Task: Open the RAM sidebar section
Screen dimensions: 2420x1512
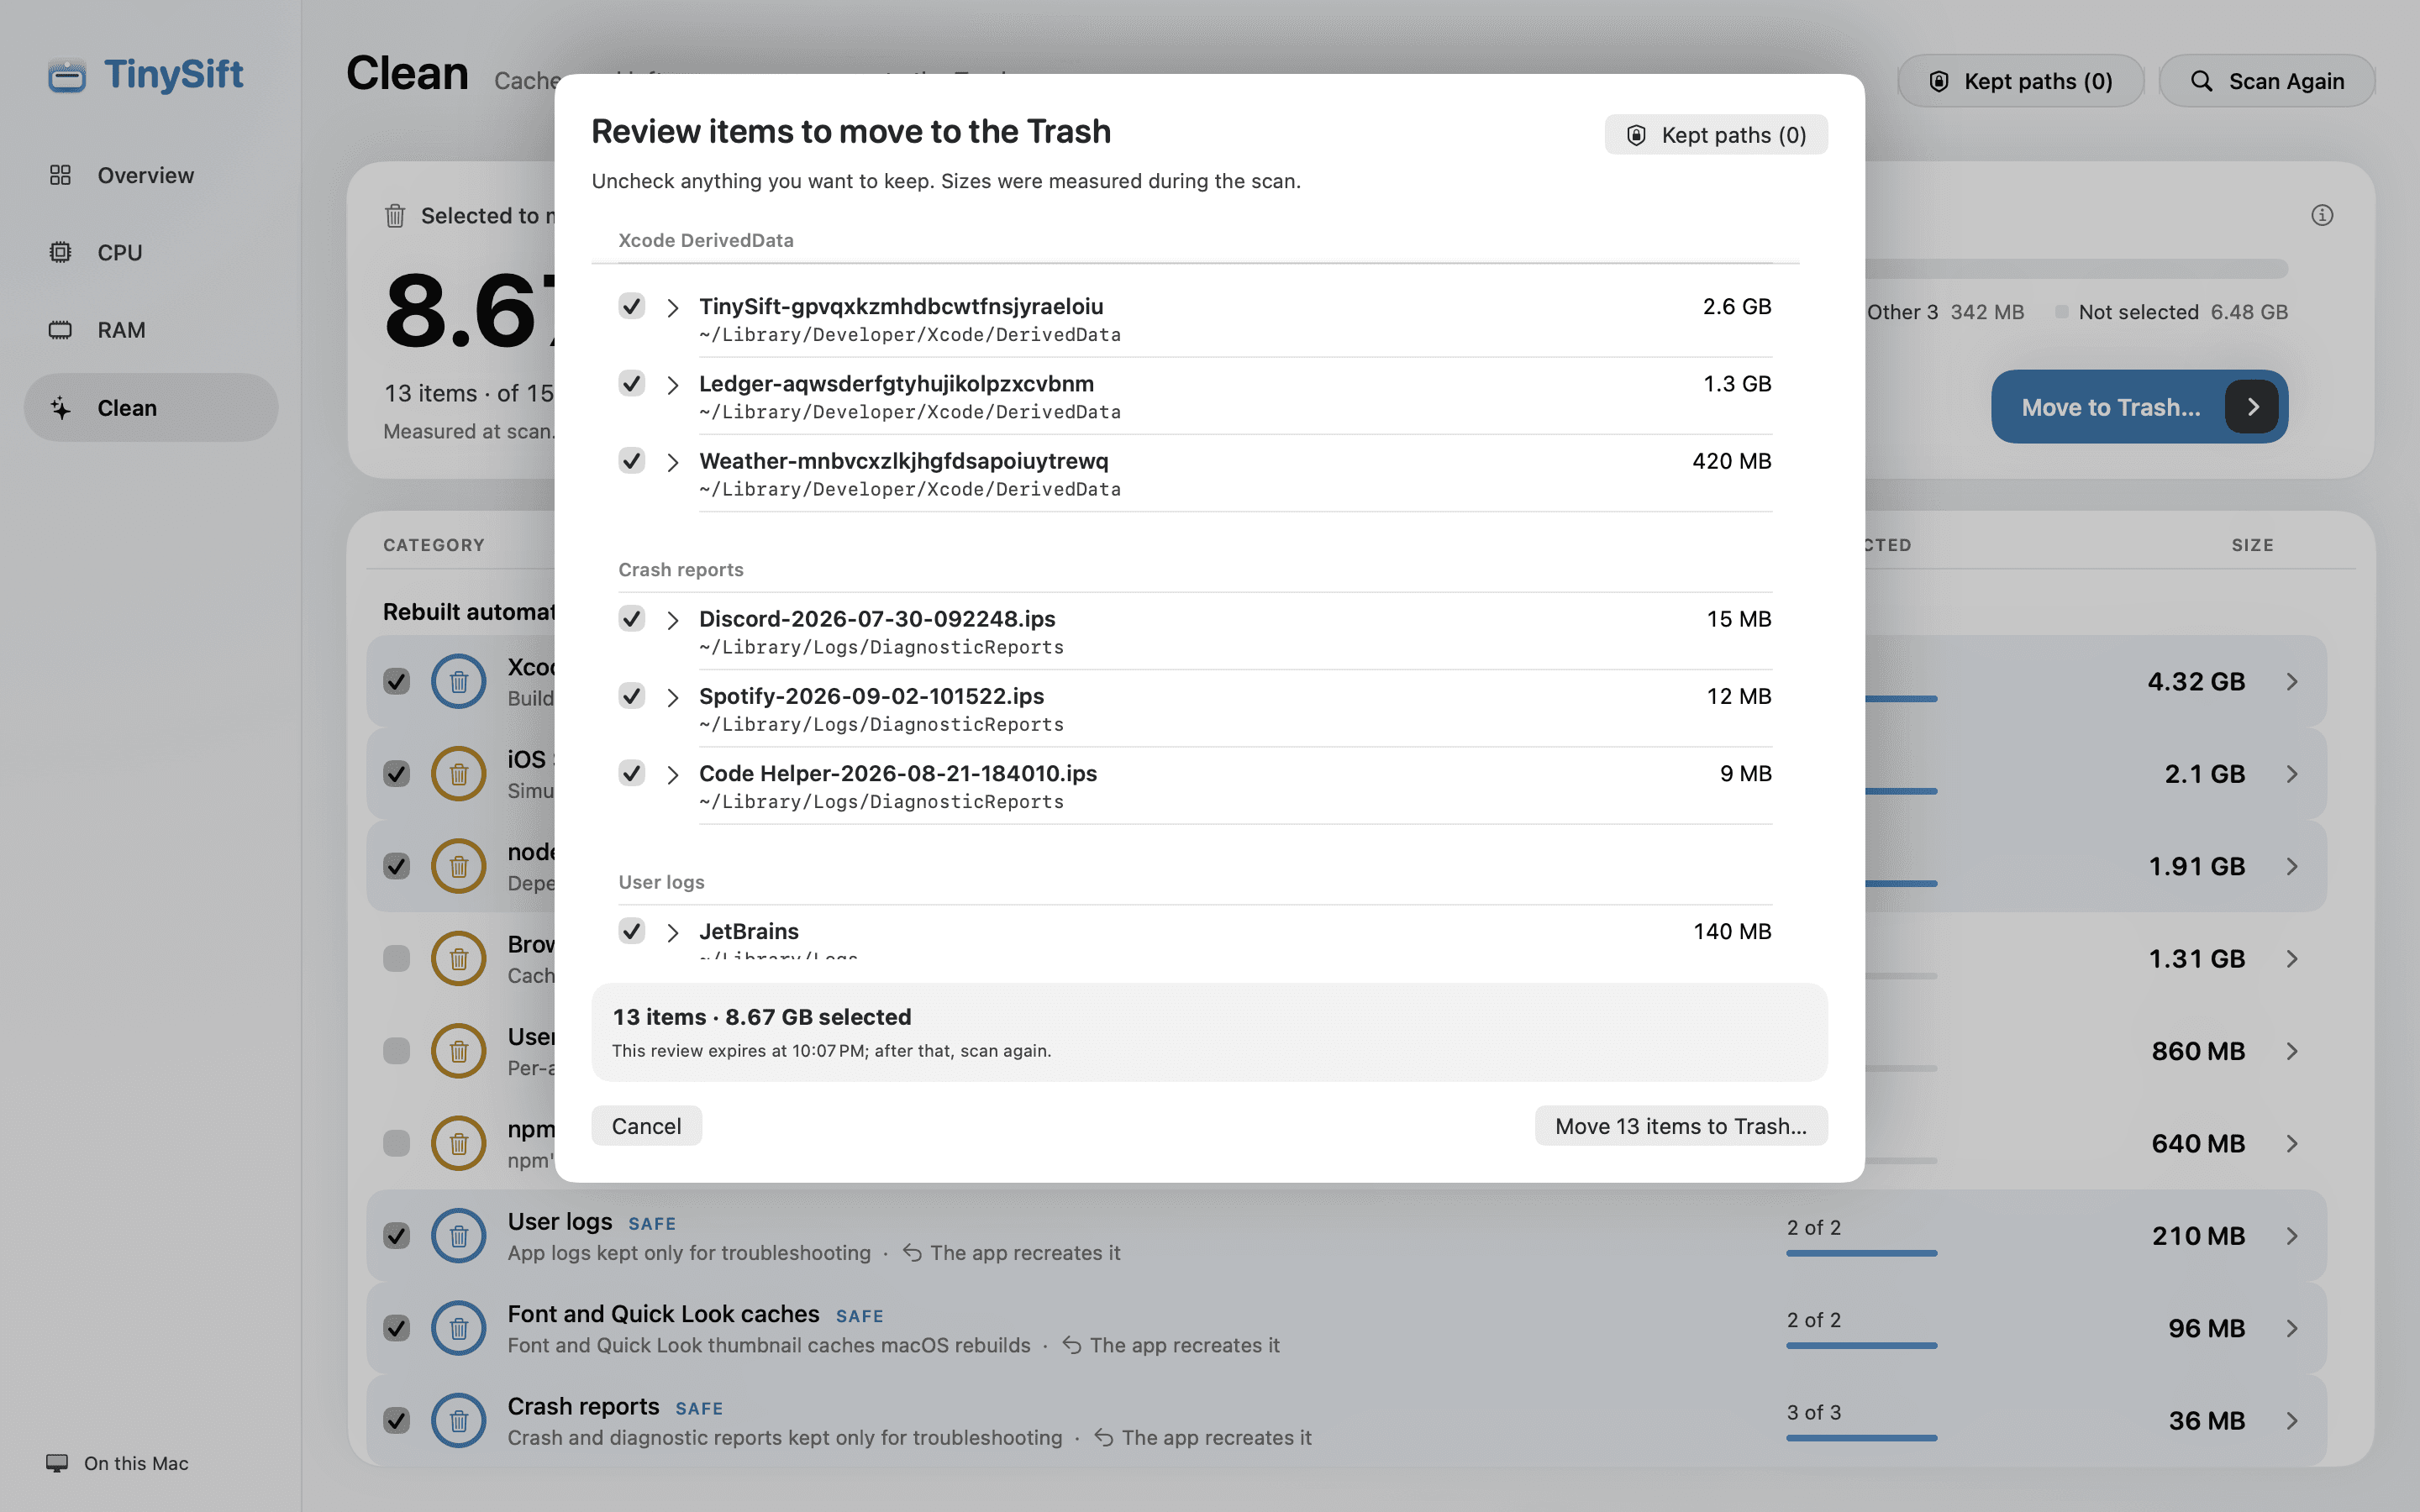Action: (x=151, y=330)
